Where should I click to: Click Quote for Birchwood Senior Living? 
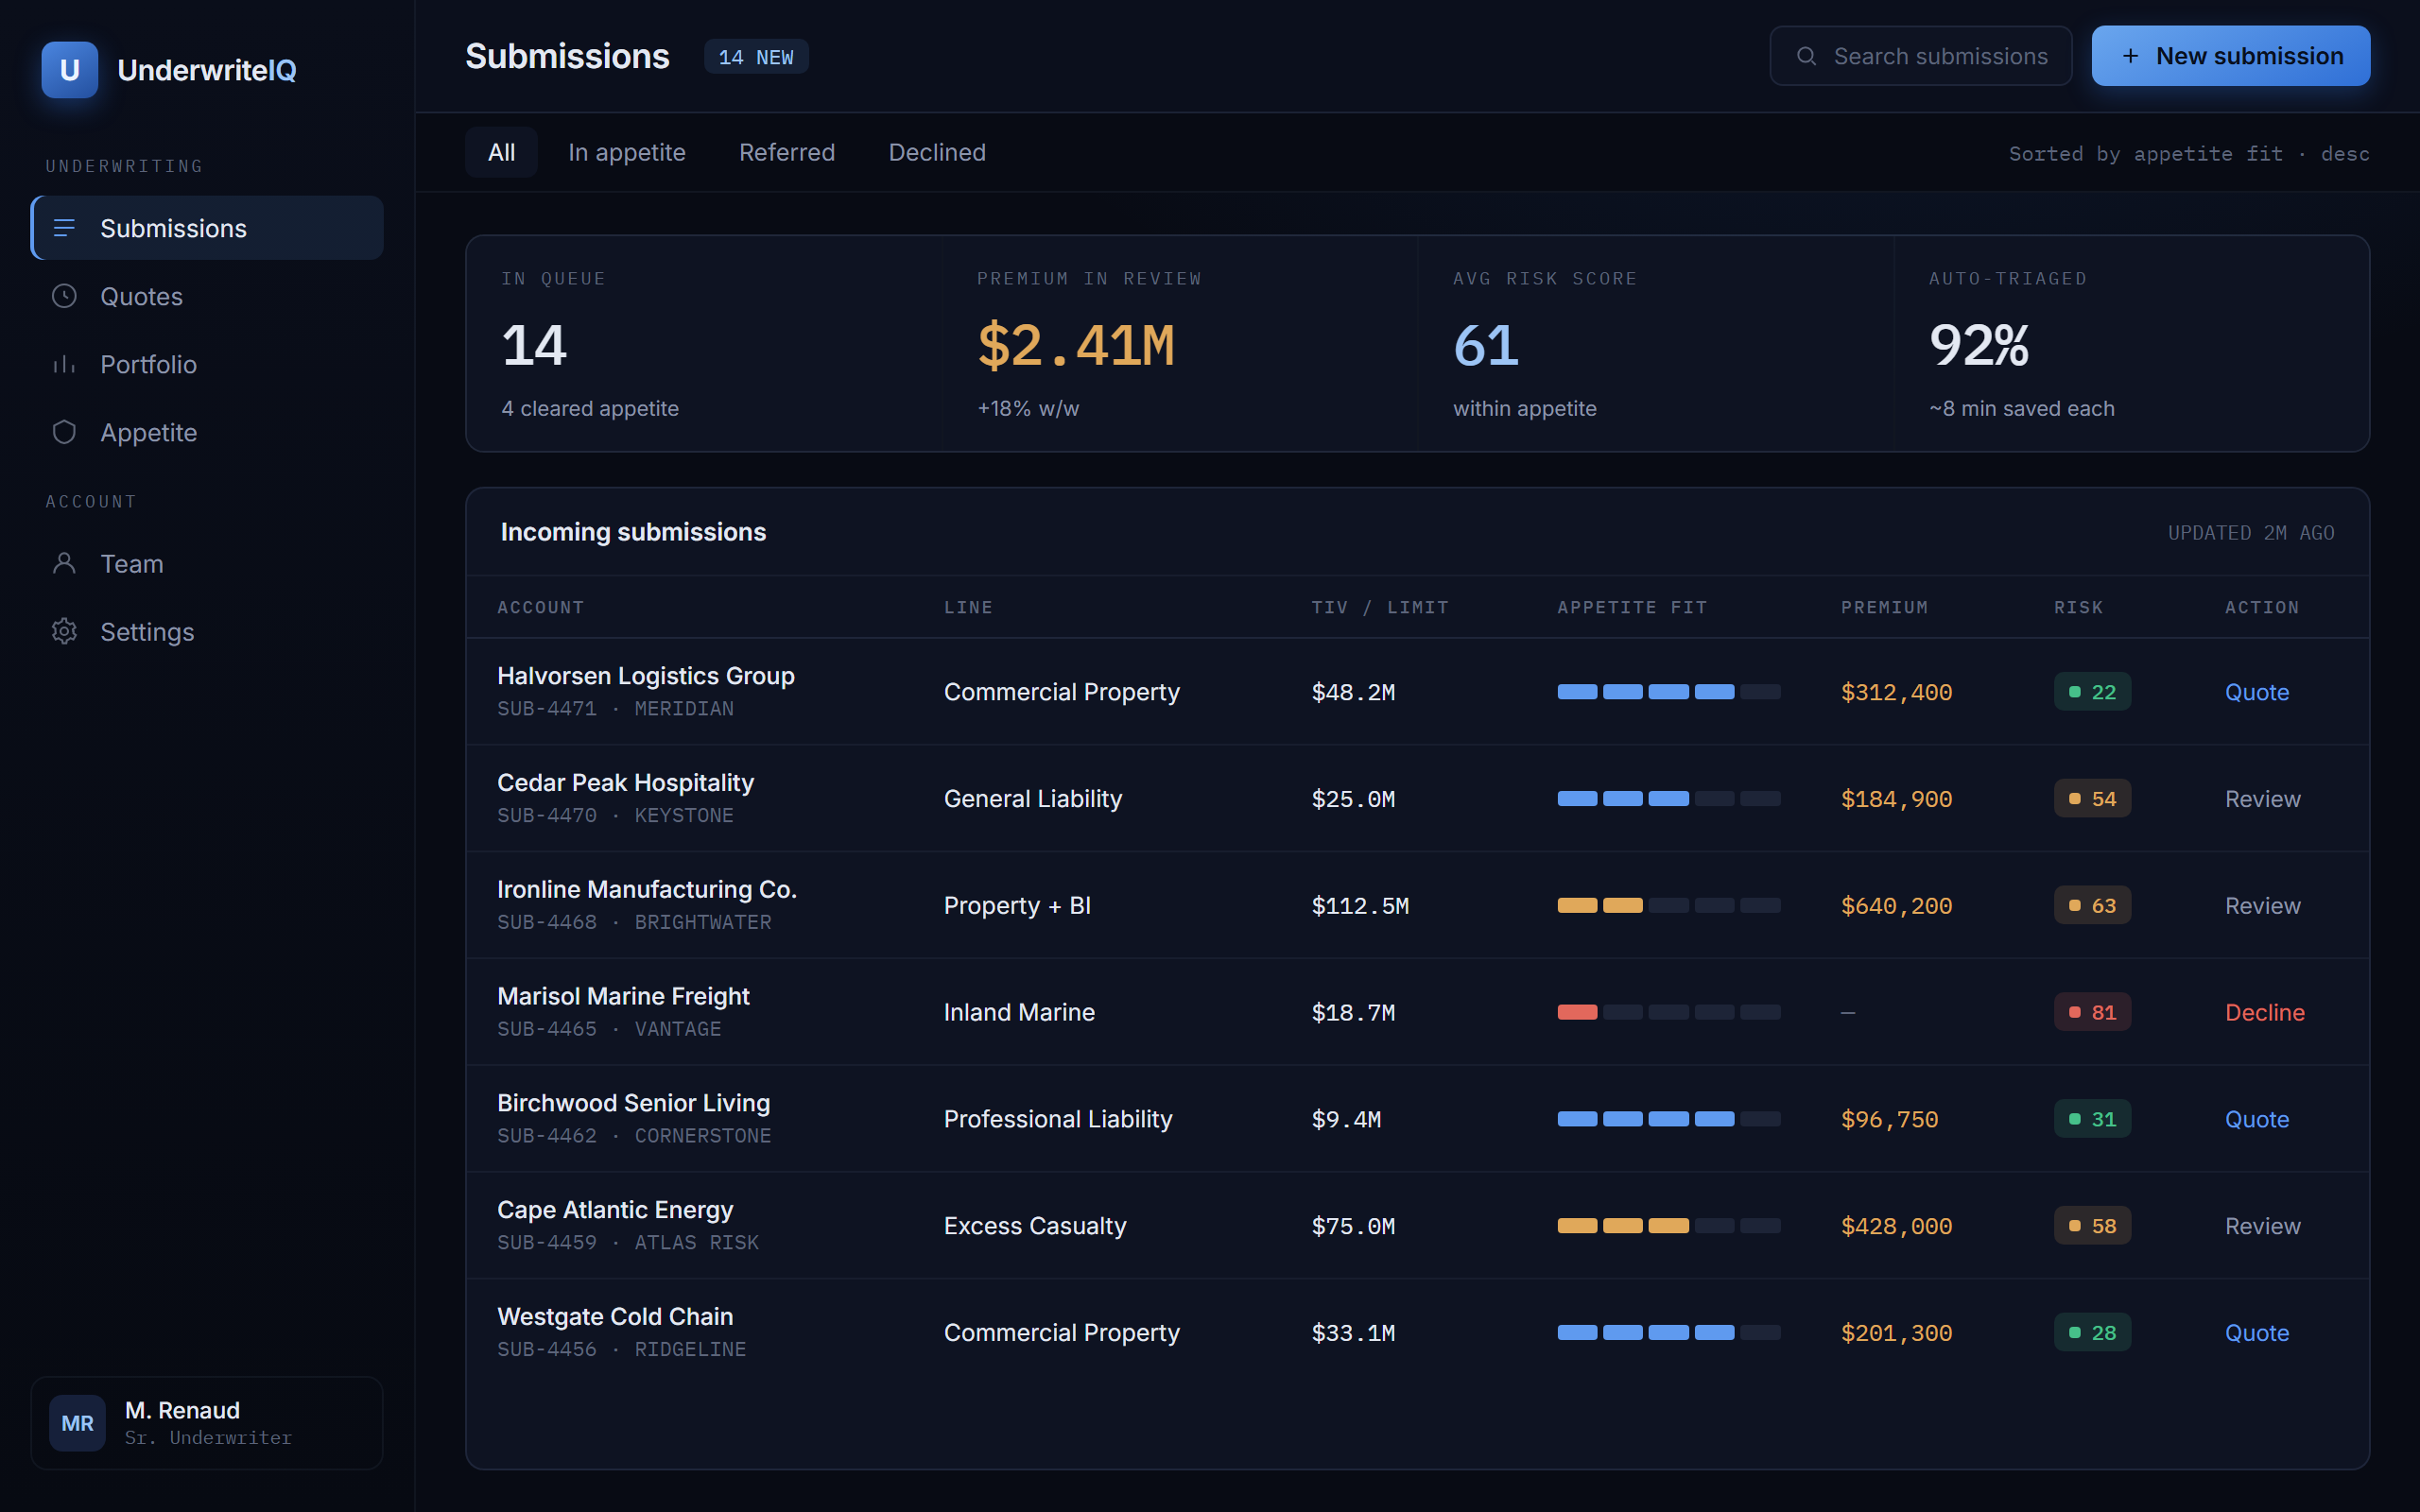tap(2256, 1119)
